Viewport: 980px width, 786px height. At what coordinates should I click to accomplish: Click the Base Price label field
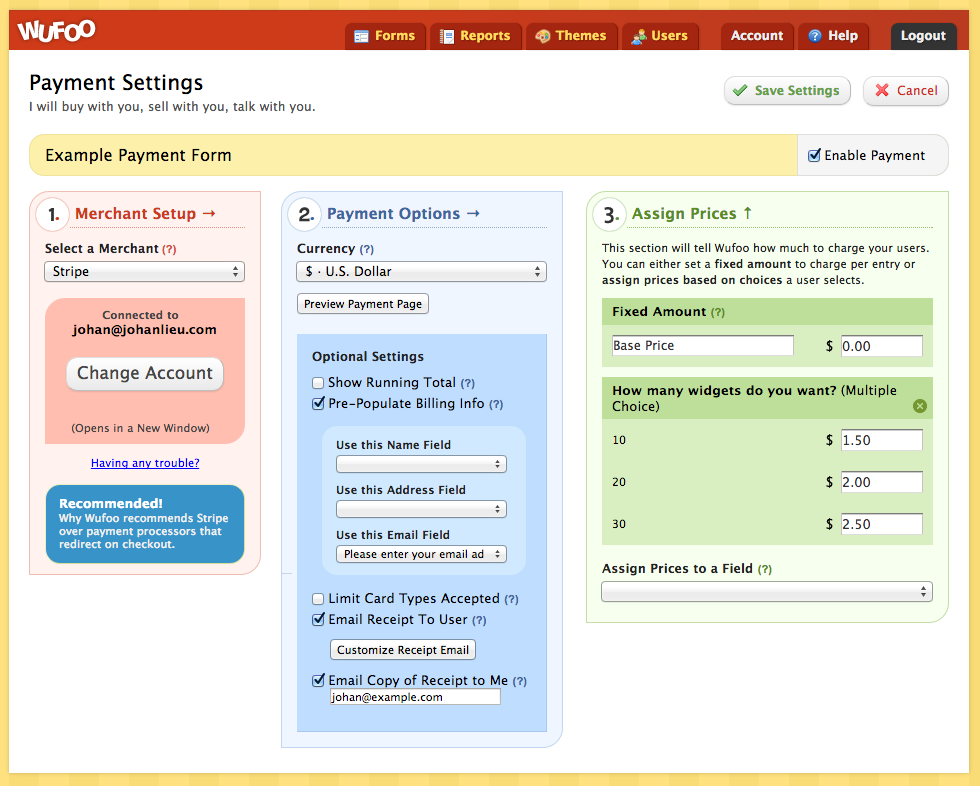click(702, 346)
